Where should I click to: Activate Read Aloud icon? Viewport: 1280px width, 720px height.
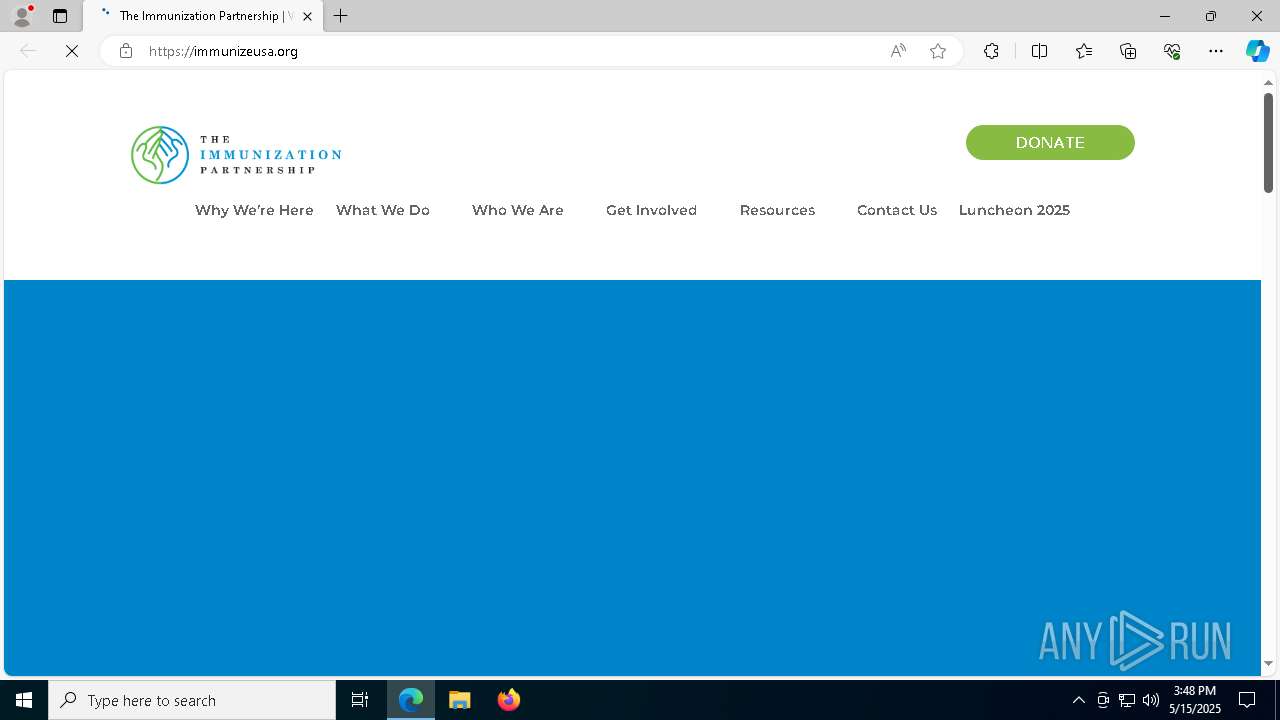(898, 51)
